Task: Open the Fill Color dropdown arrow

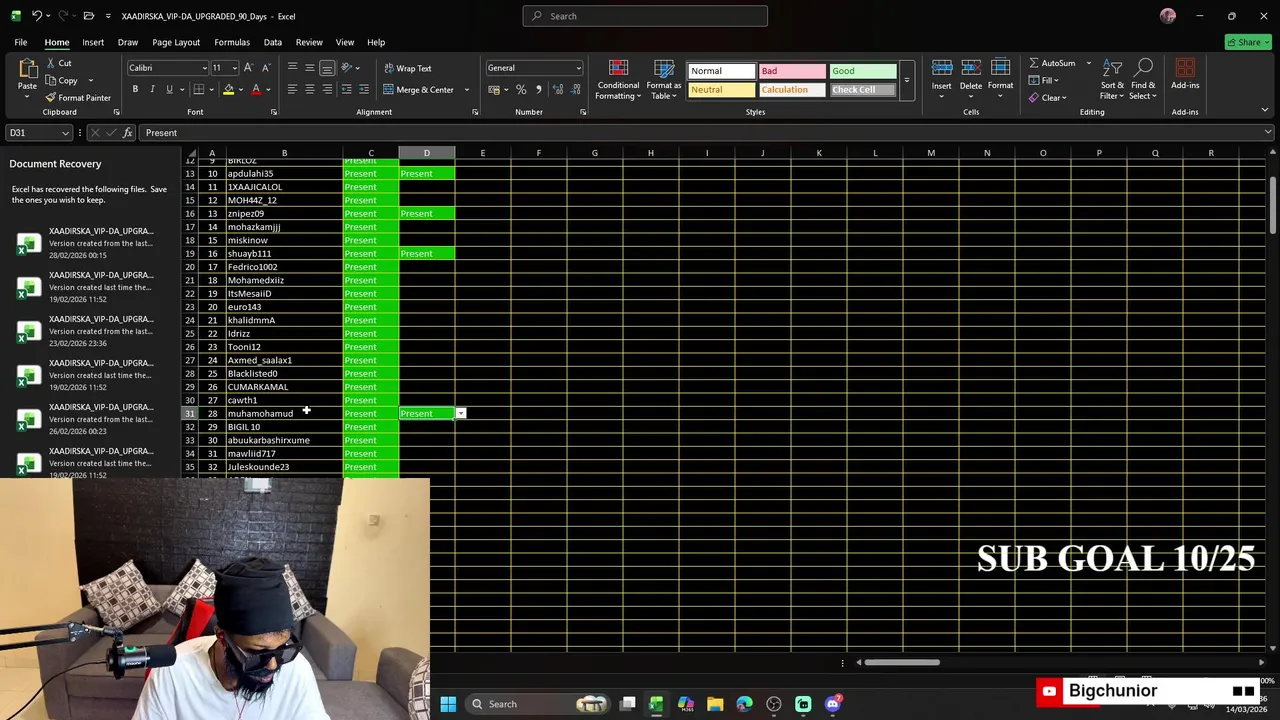Action: [x=240, y=90]
